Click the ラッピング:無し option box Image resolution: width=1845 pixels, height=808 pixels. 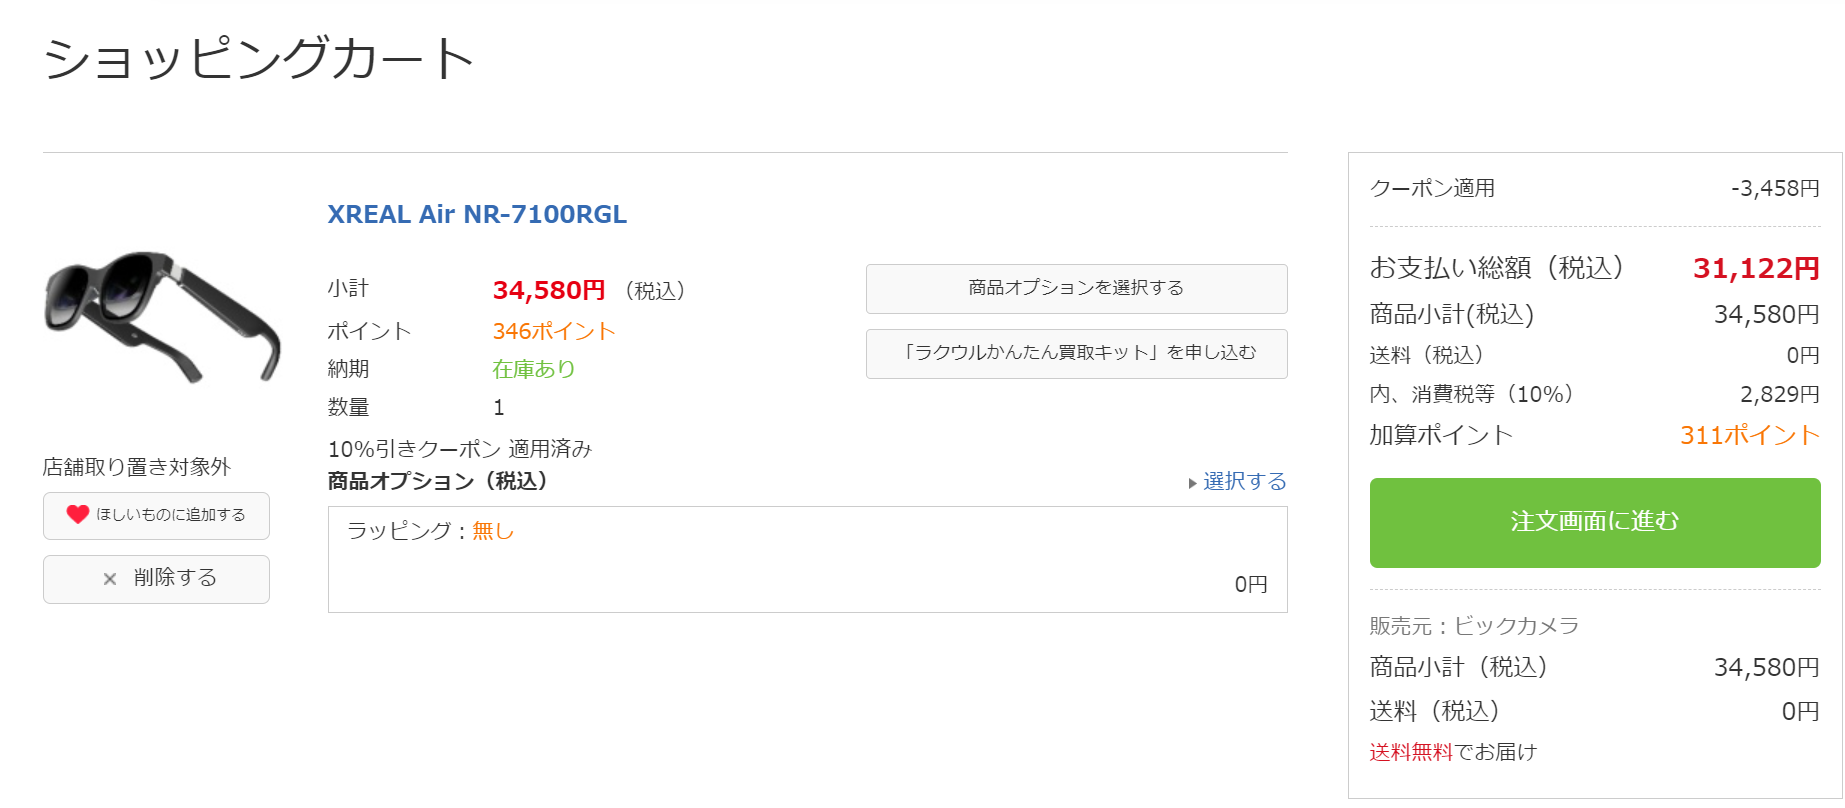pos(807,559)
